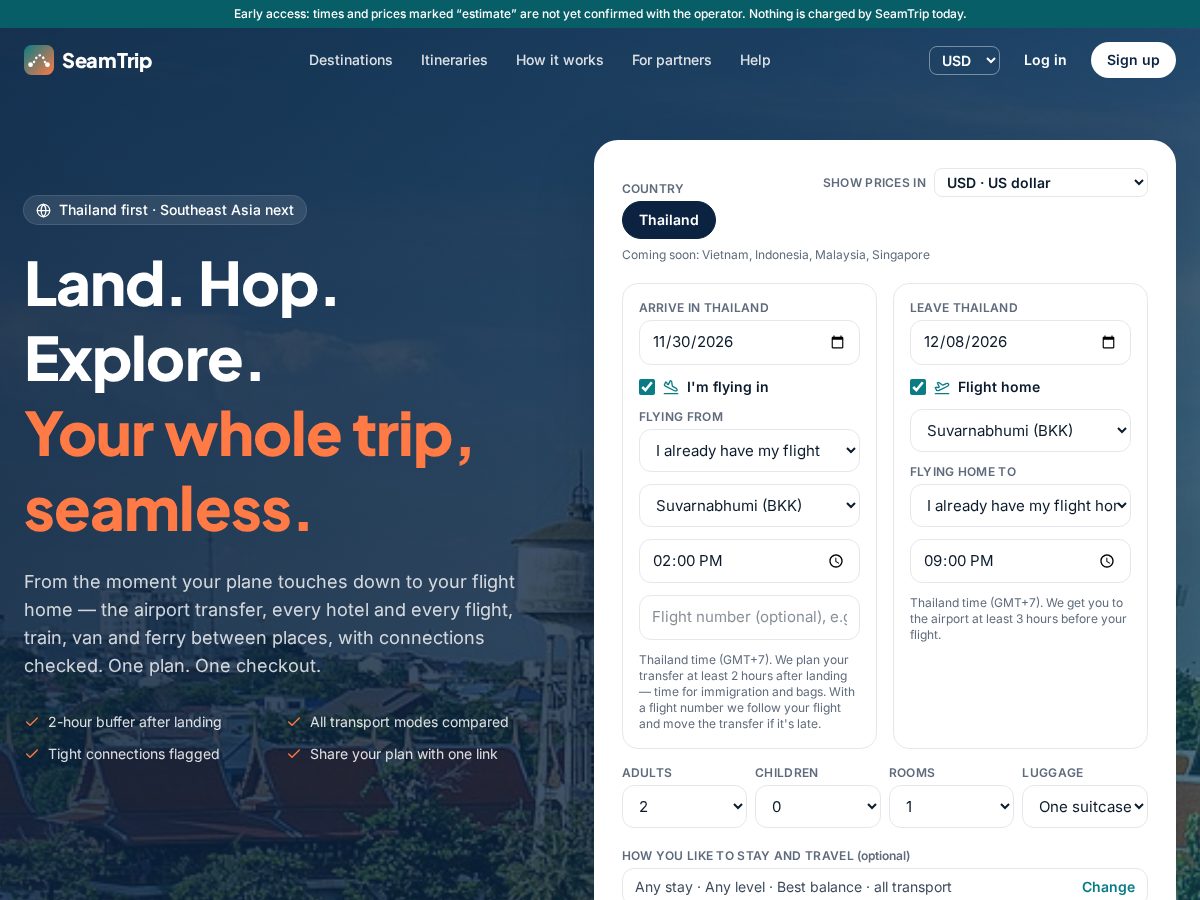Click the SeamTrip logo icon
Image resolution: width=1200 pixels, height=900 pixels.
[39, 60]
